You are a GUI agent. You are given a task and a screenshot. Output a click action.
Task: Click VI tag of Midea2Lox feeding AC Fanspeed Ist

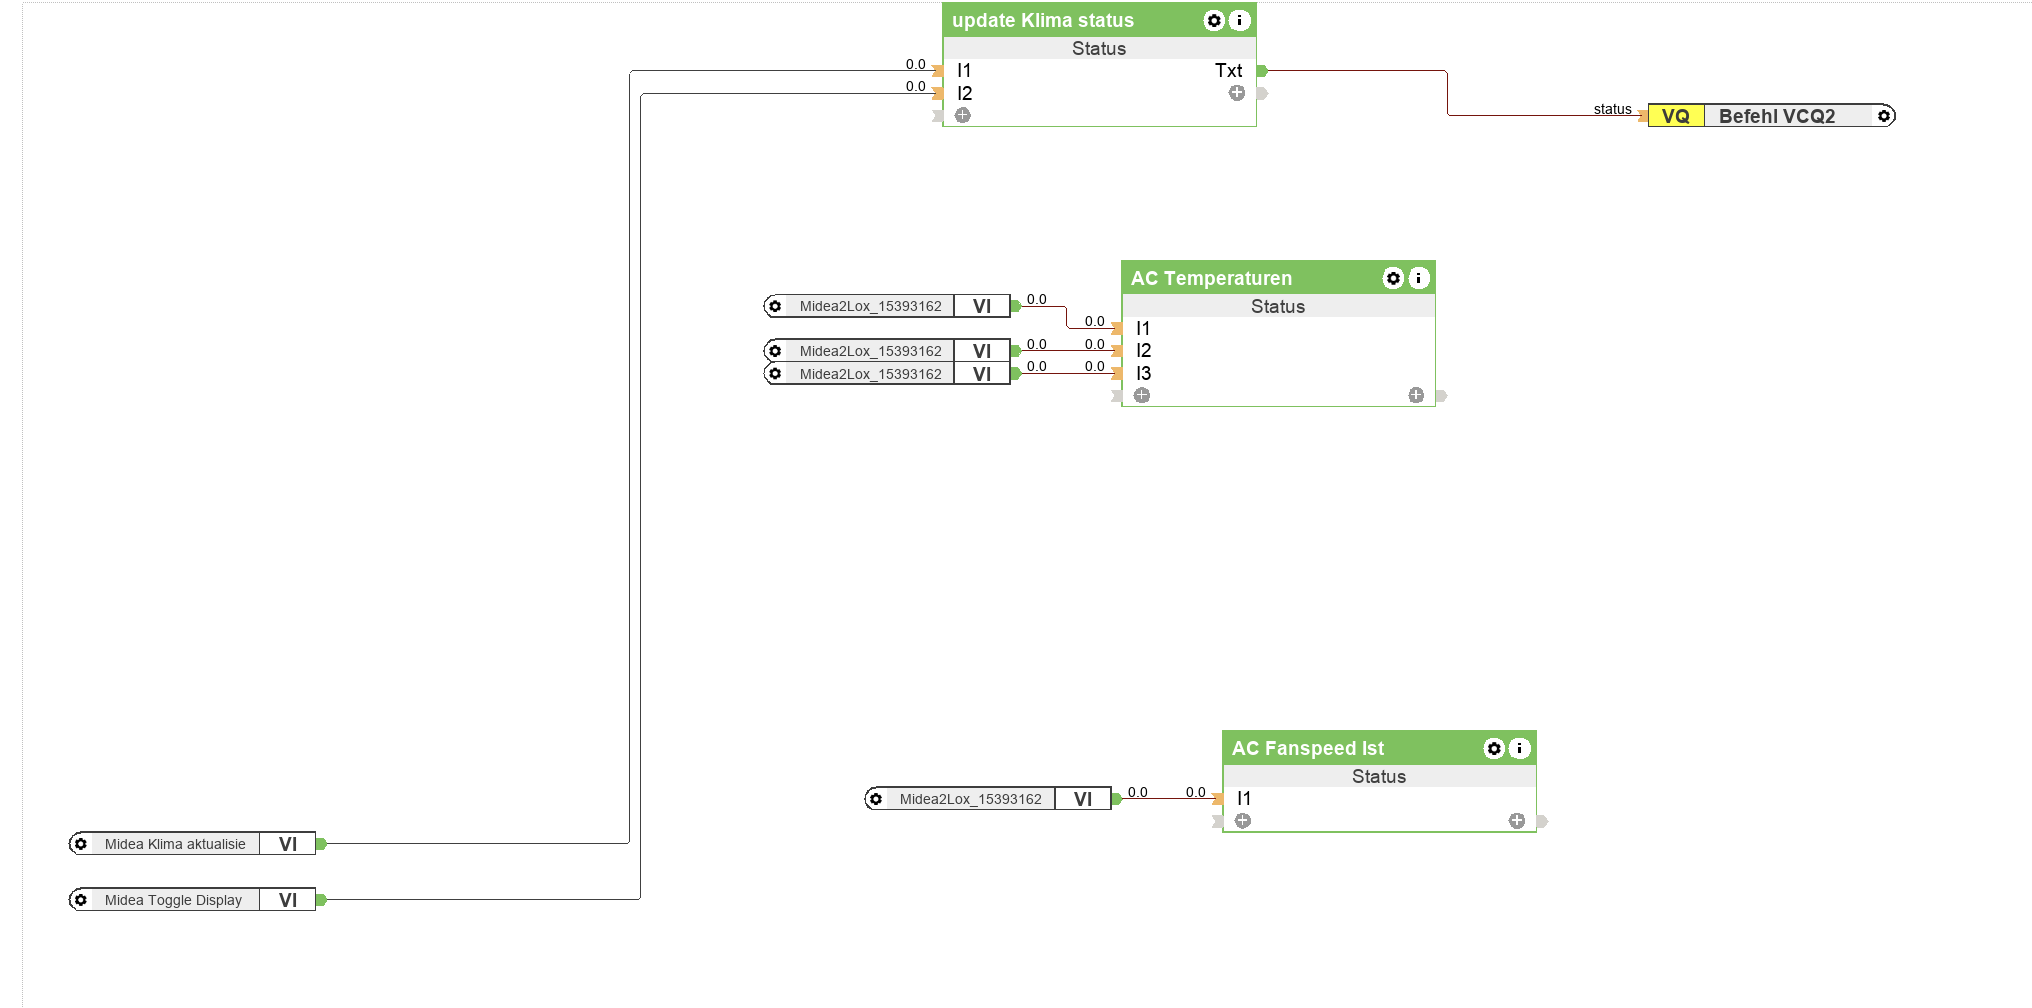coord(1083,799)
